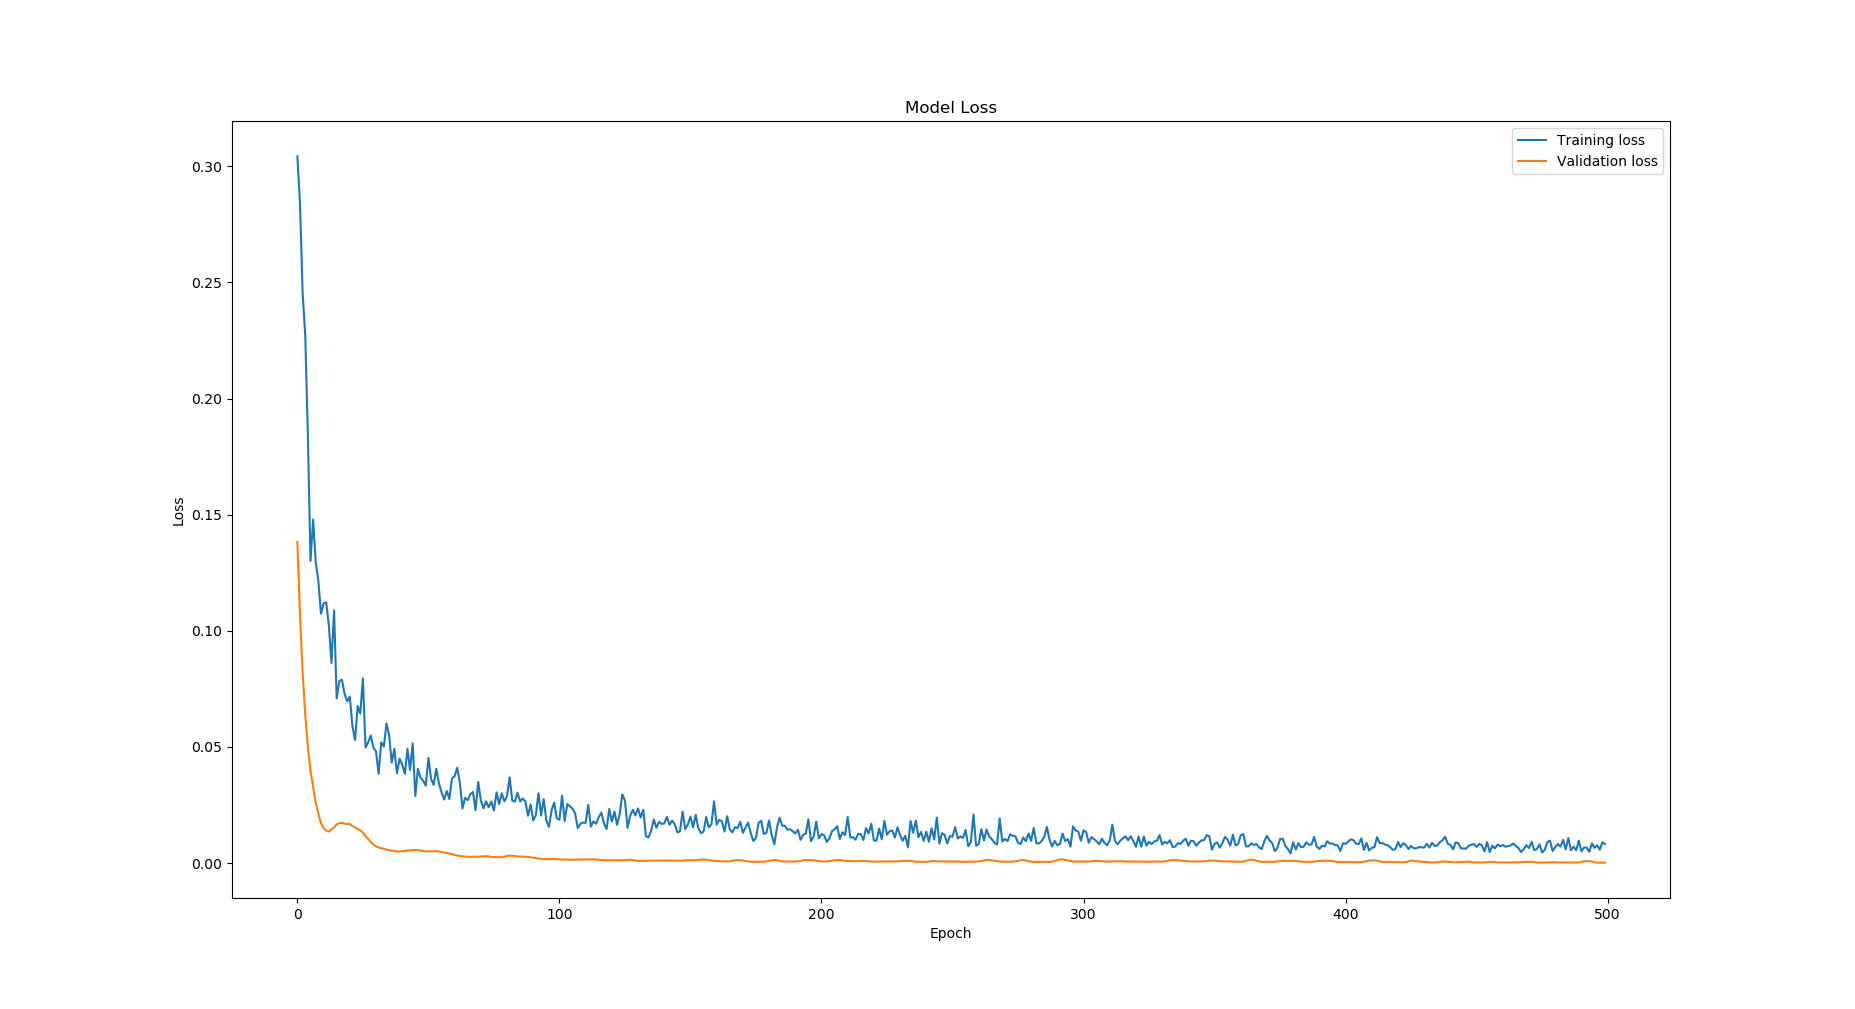Click the y-axis tick label 0.00

pyautogui.click(x=206, y=864)
